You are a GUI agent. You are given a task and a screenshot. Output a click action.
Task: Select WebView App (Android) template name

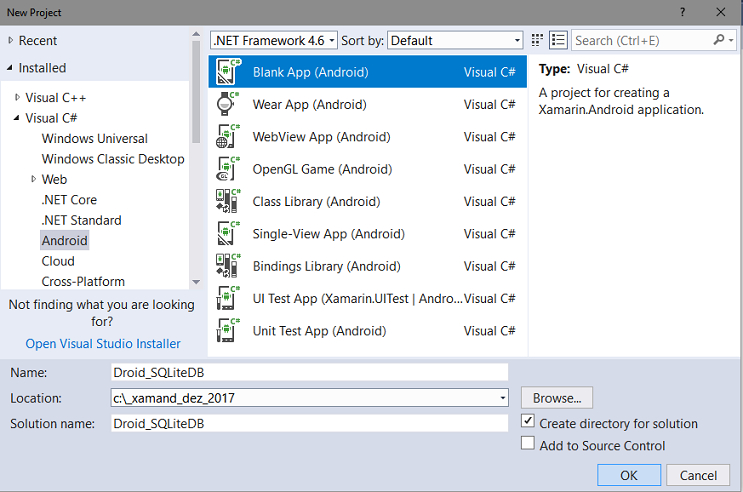click(x=321, y=137)
